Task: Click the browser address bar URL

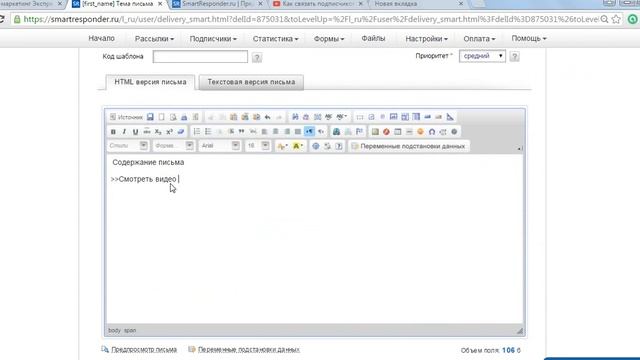Action: [310, 19]
